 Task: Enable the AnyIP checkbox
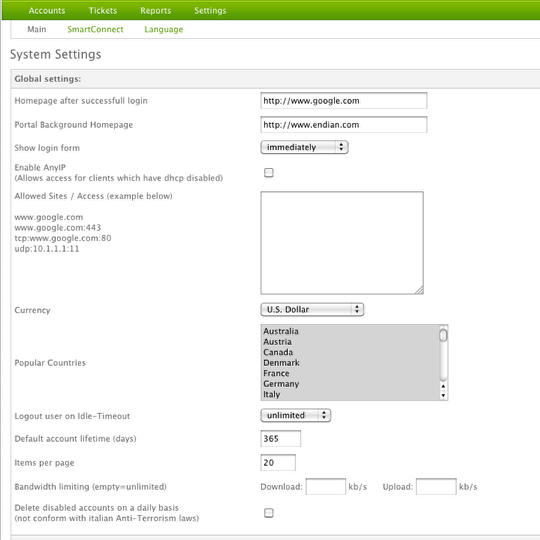(269, 173)
